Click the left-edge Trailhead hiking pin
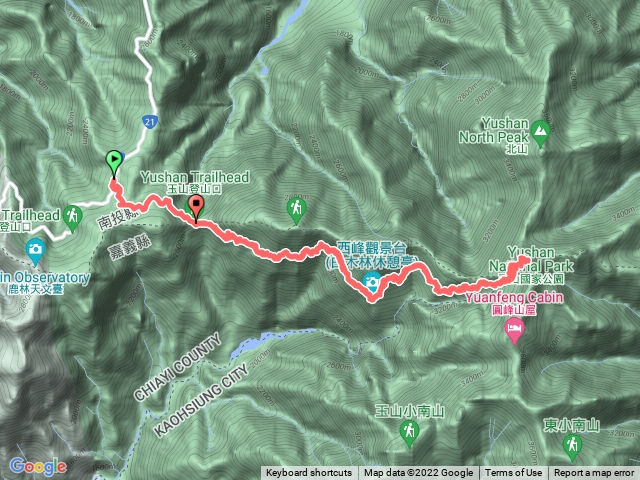 pos(73,218)
